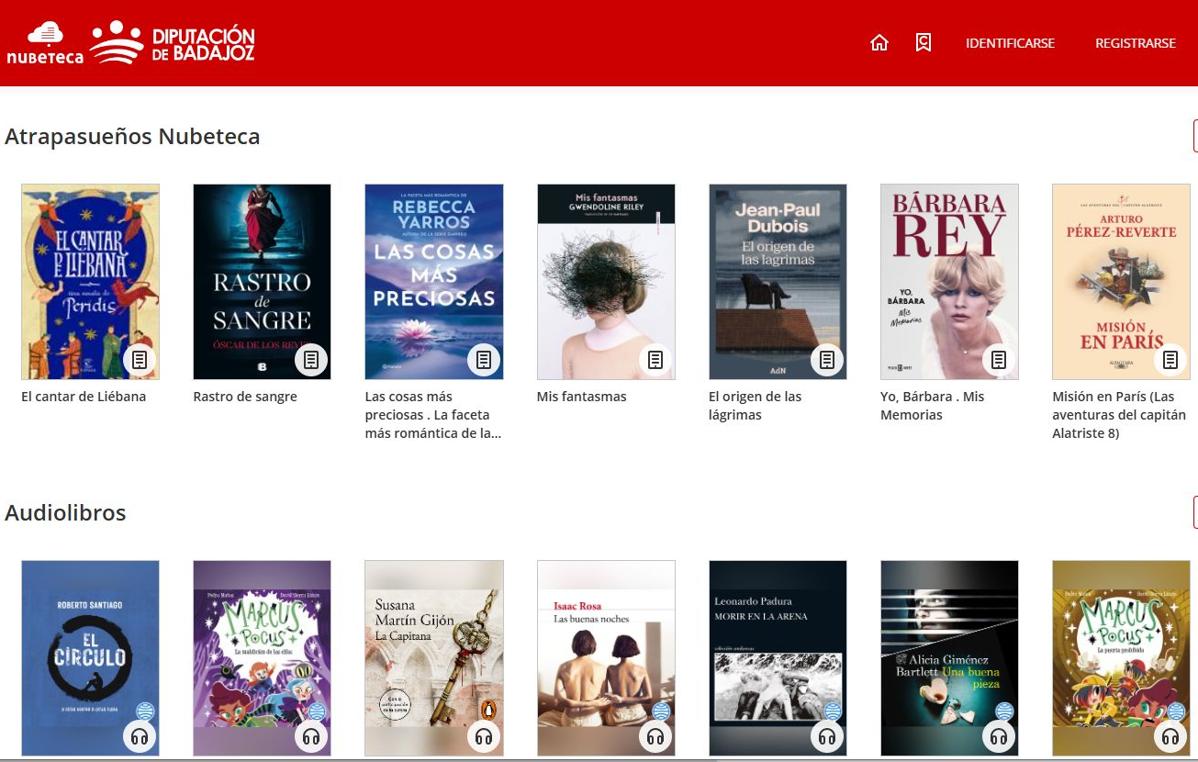Click the REGISTRARSE link

point(1135,43)
